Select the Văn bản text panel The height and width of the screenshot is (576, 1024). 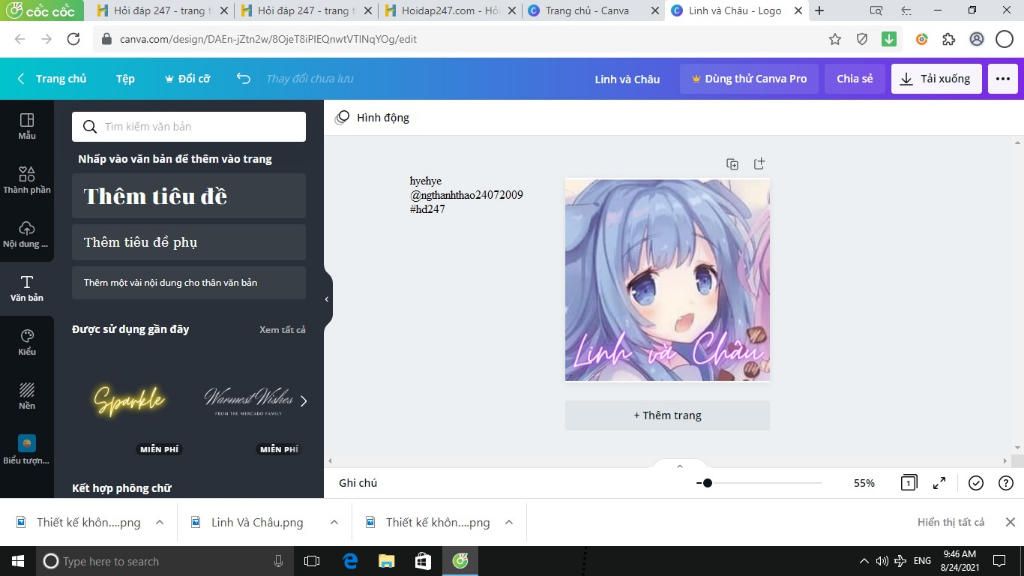(27, 289)
